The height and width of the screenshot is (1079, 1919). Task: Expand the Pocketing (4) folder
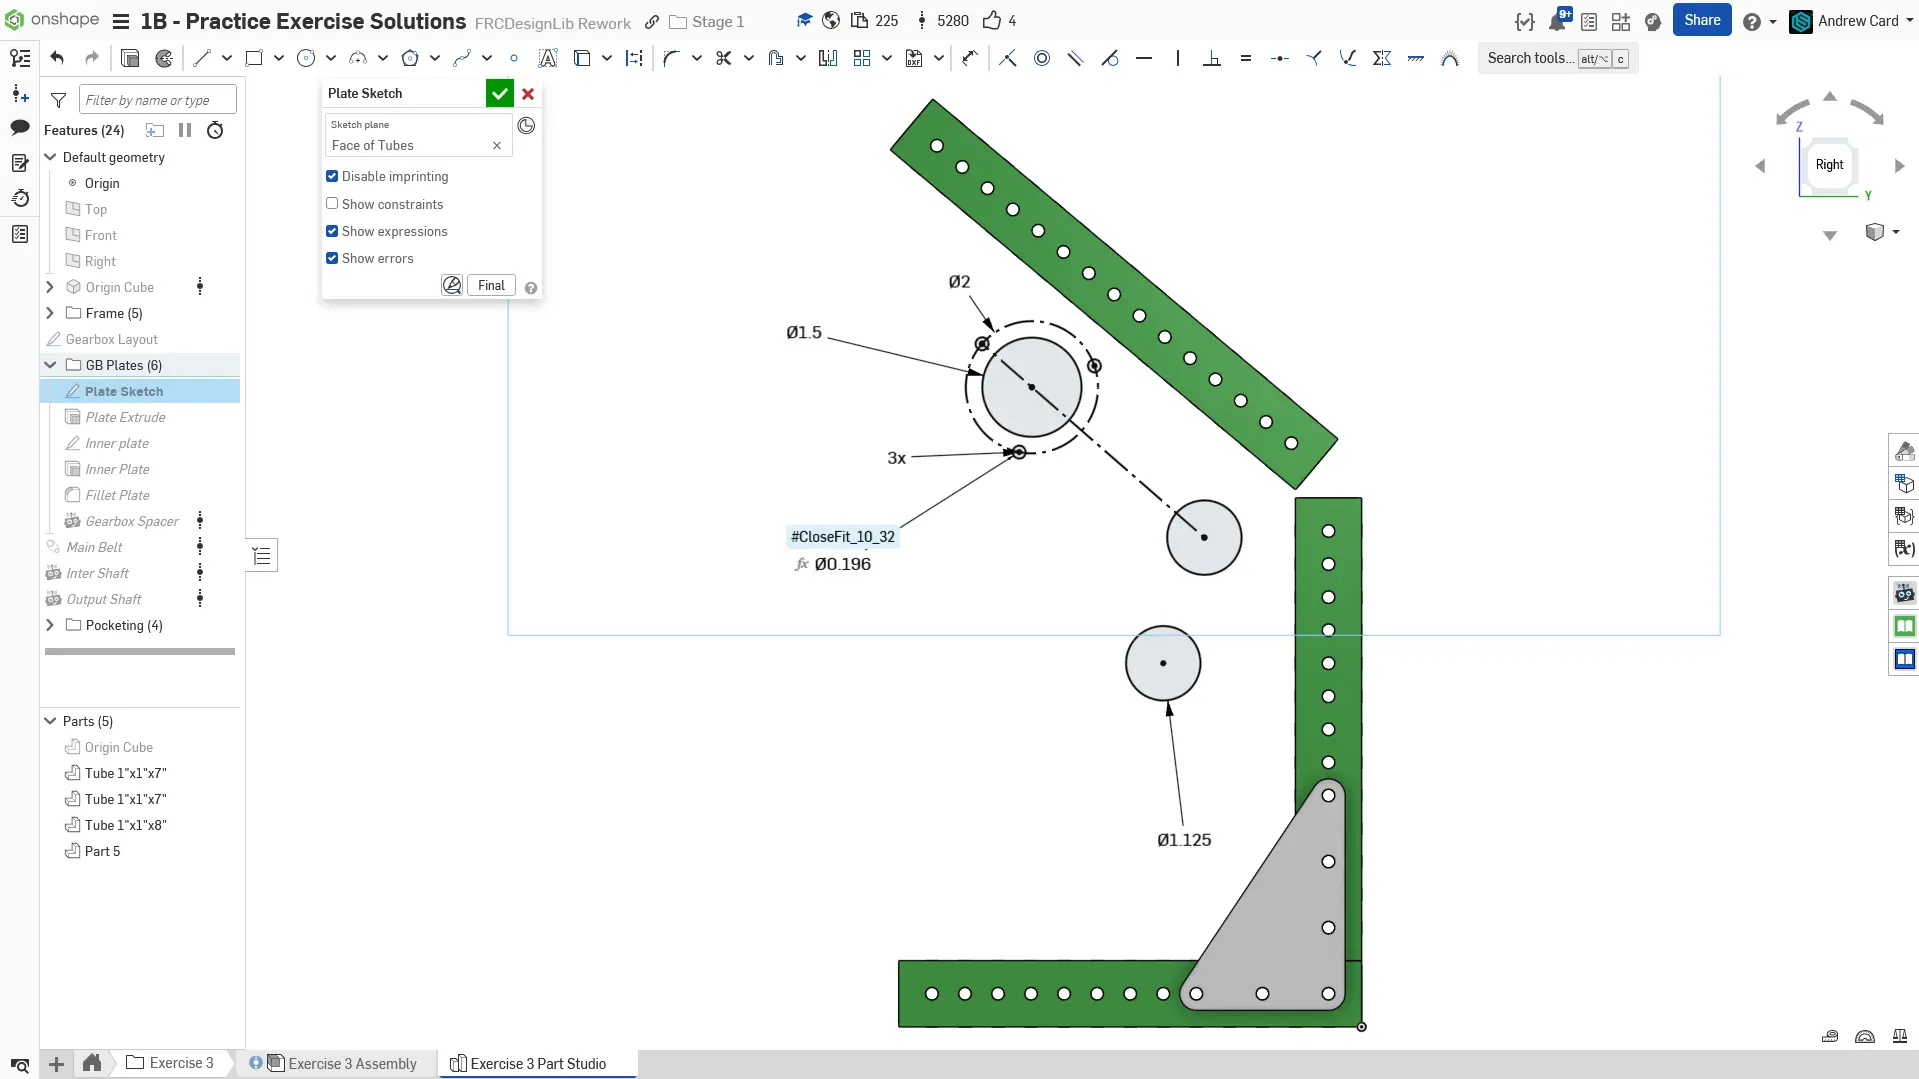[x=50, y=625]
